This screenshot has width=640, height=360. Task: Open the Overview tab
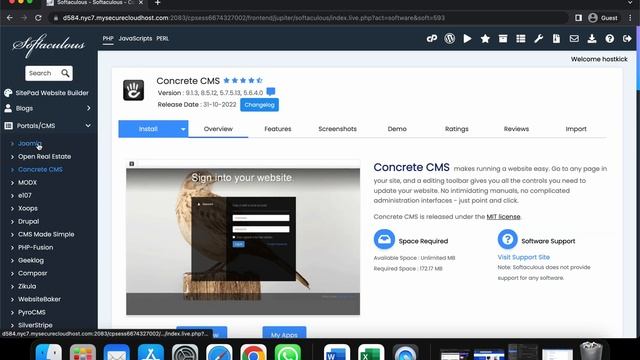click(x=218, y=129)
